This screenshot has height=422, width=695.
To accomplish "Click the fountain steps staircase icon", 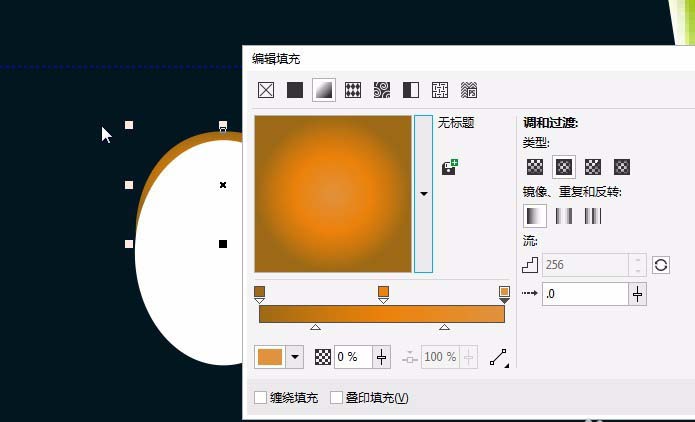I will [x=530, y=265].
